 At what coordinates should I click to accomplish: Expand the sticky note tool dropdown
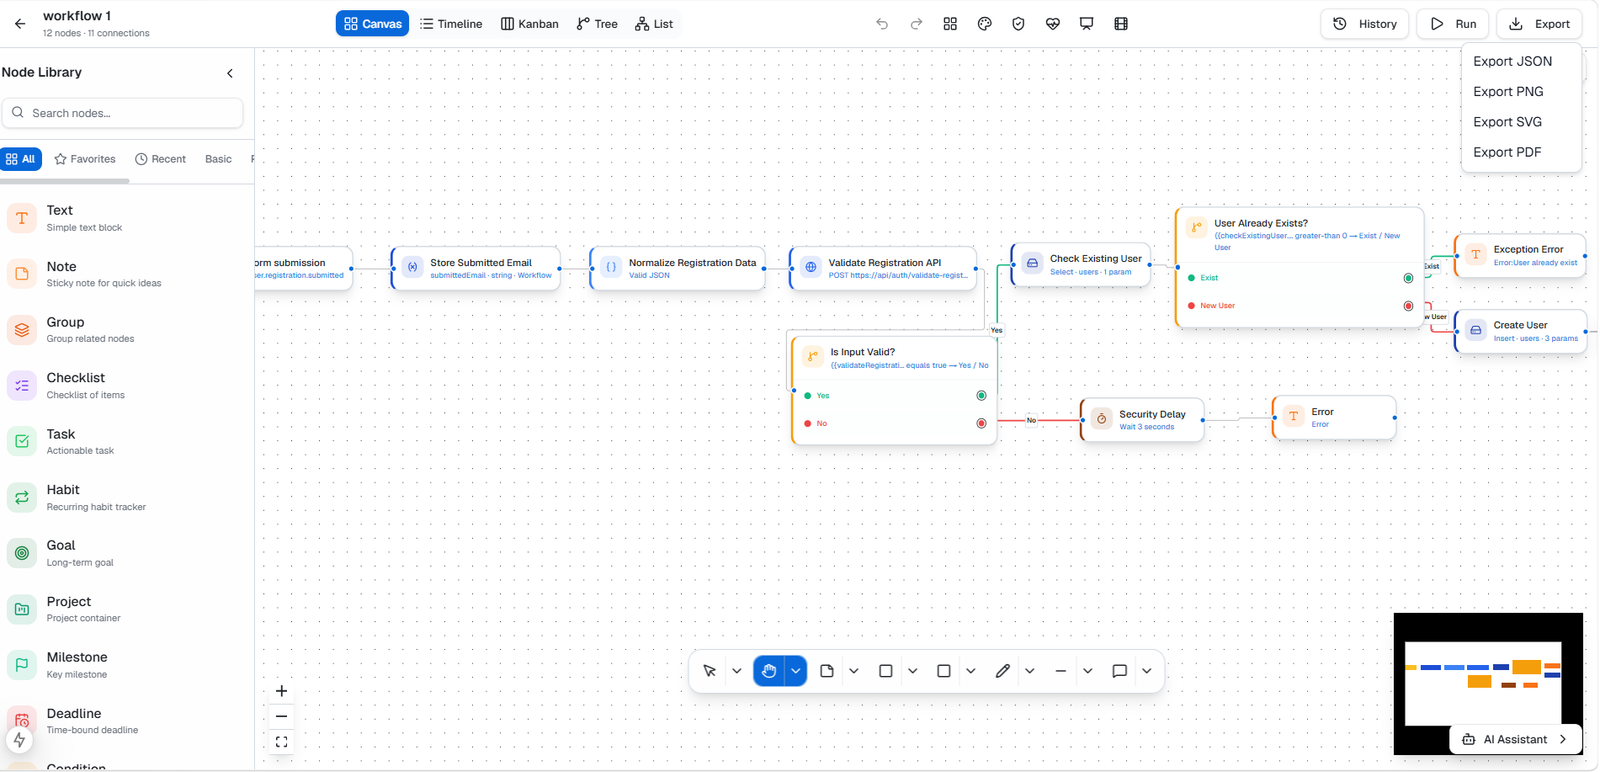click(854, 671)
